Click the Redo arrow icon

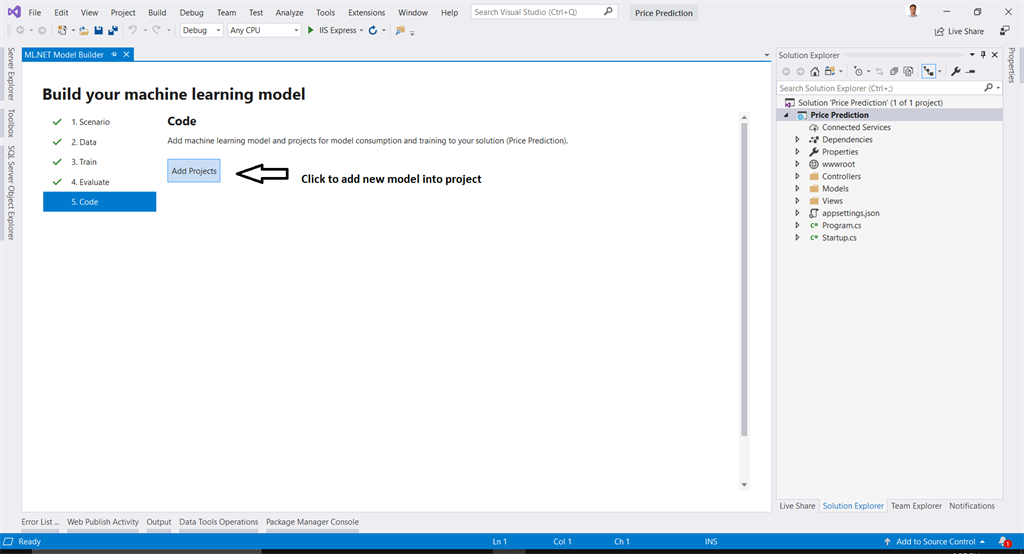[x=156, y=30]
